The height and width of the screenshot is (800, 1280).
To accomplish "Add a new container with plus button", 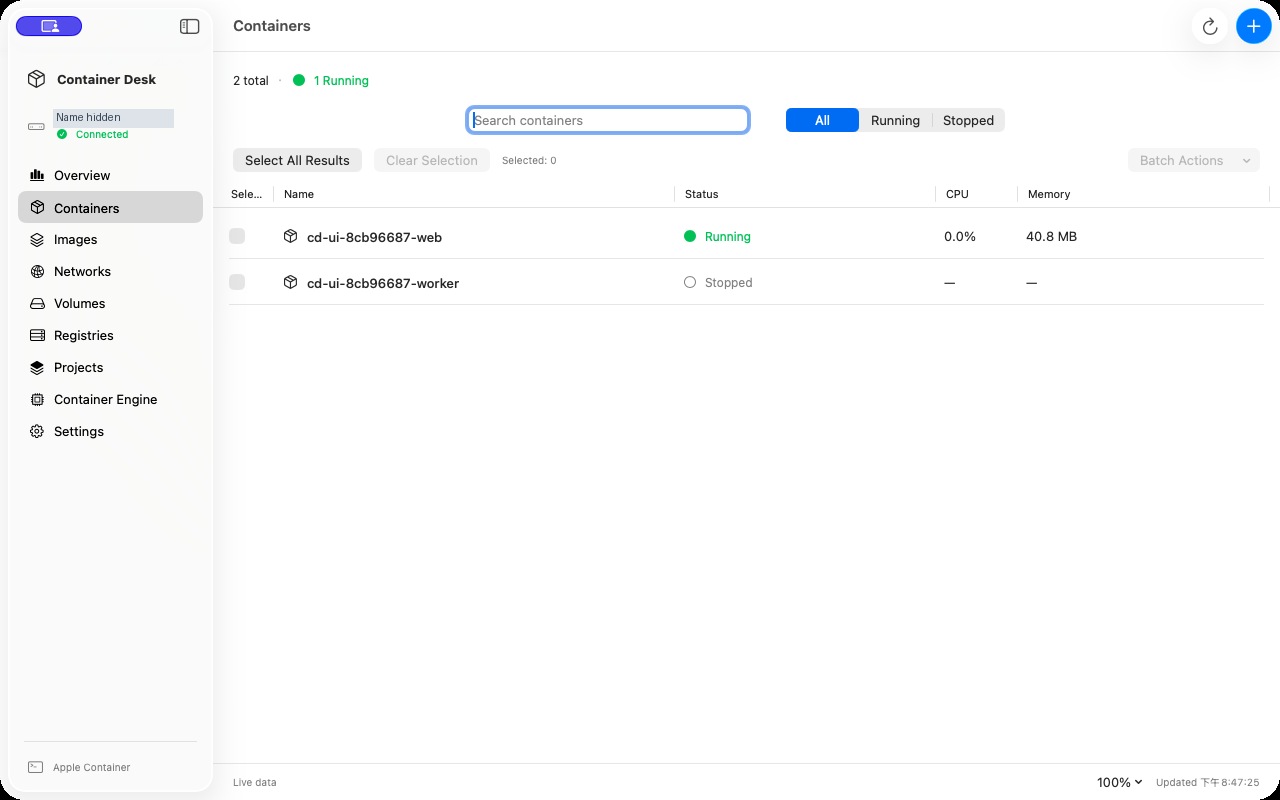I will pos(1254,27).
